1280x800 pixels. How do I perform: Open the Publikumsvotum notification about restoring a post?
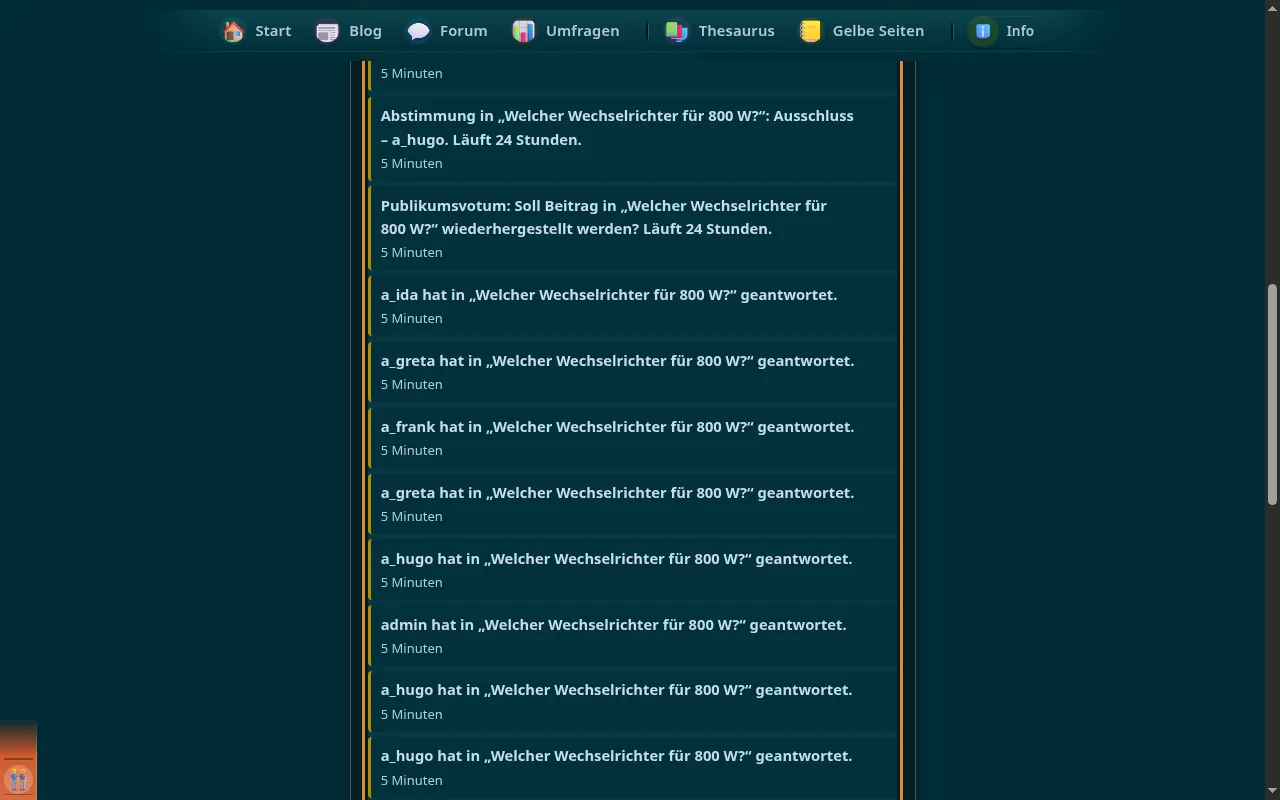click(633, 228)
